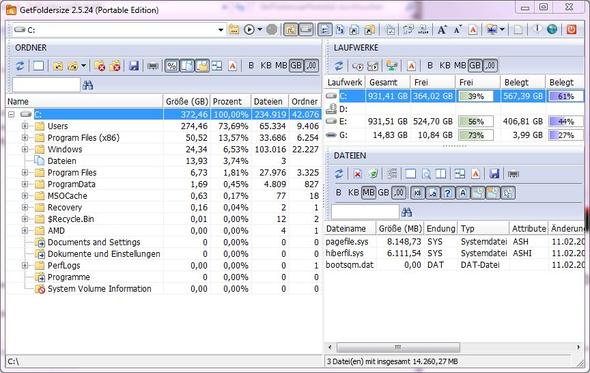
Task: Collapse the C: root tree node
Action: [x=12, y=114]
